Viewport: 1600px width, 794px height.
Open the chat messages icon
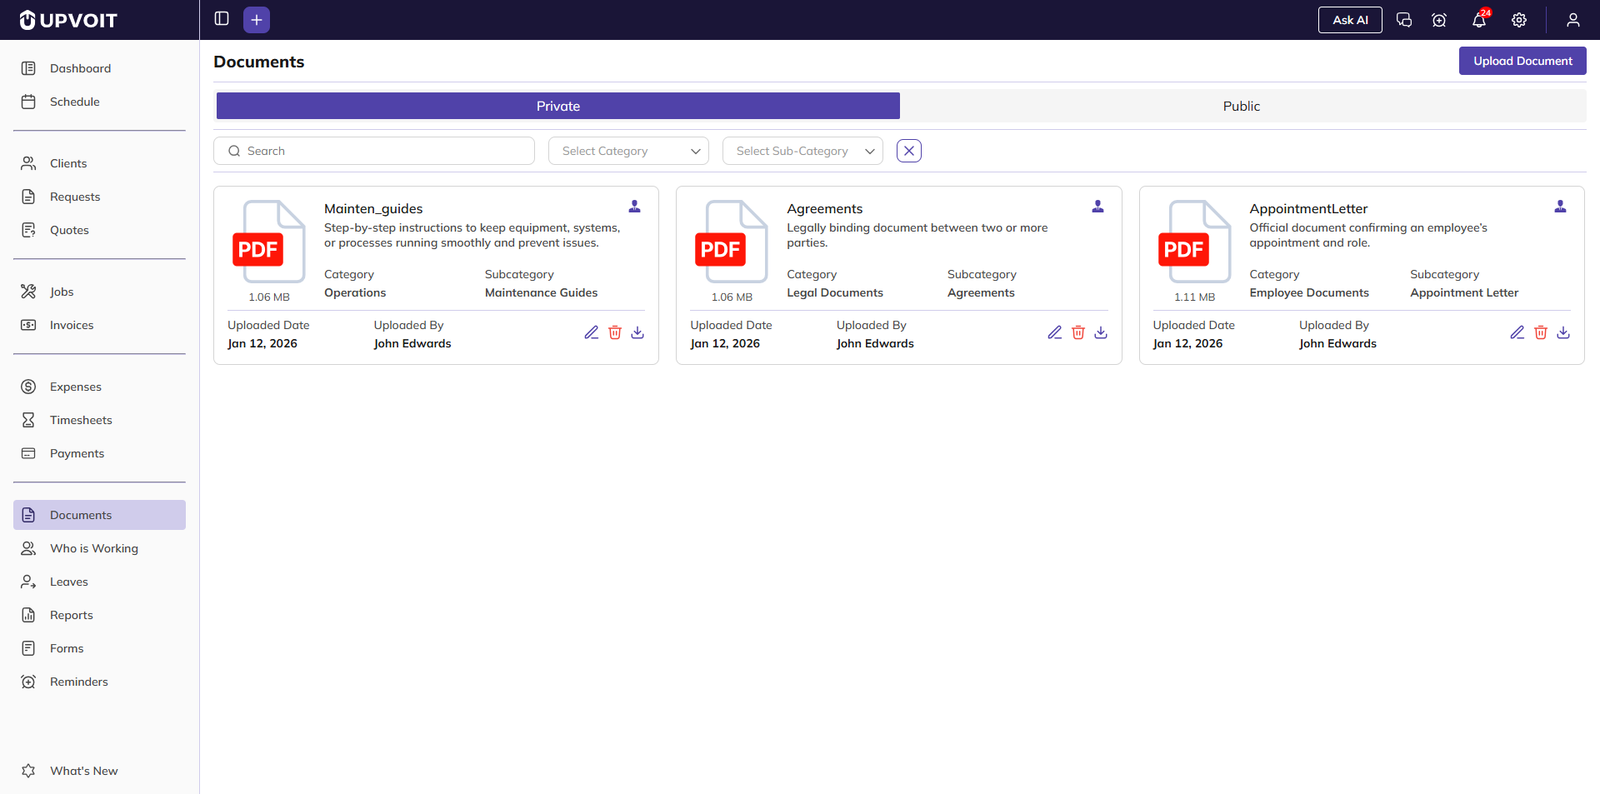pos(1404,20)
